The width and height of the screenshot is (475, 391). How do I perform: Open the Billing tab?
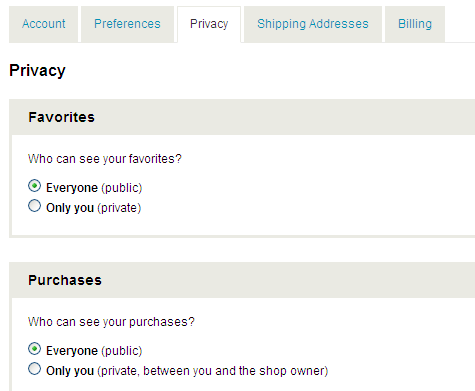(415, 24)
